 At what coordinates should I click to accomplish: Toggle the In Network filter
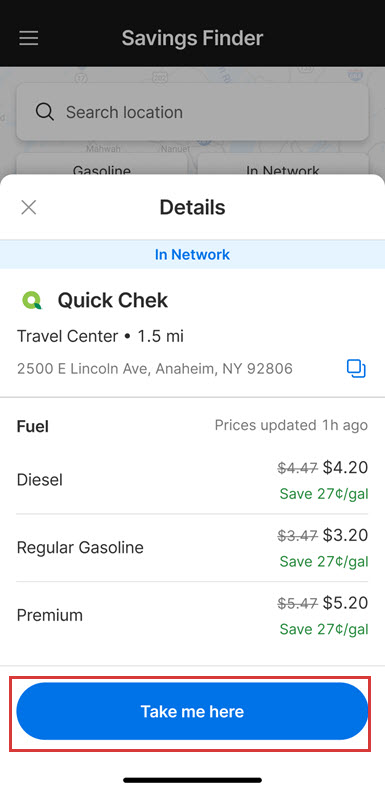coord(283,167)
